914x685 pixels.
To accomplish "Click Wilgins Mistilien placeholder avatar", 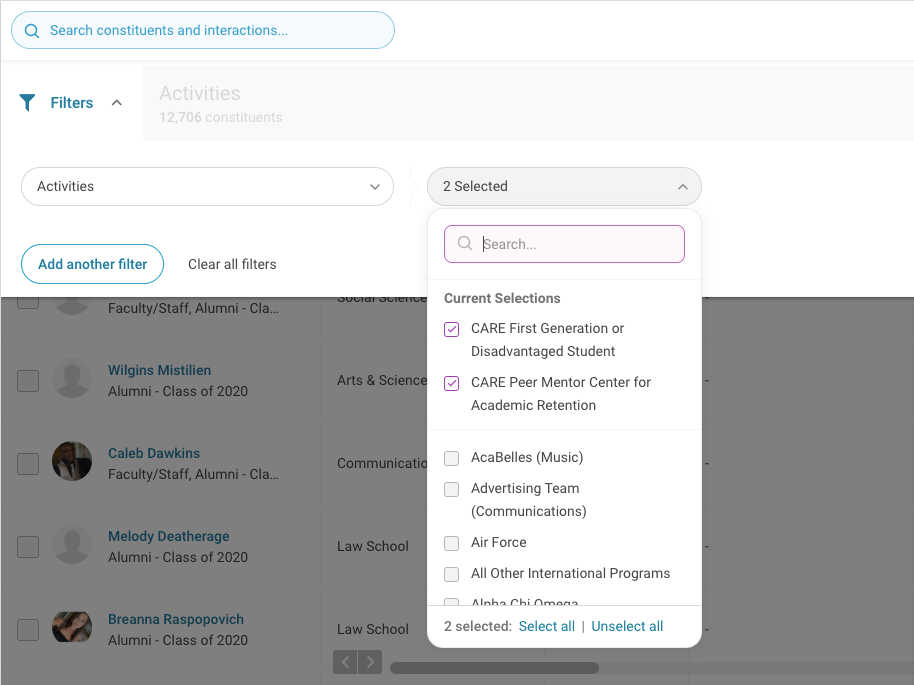I will coord(72,378).
